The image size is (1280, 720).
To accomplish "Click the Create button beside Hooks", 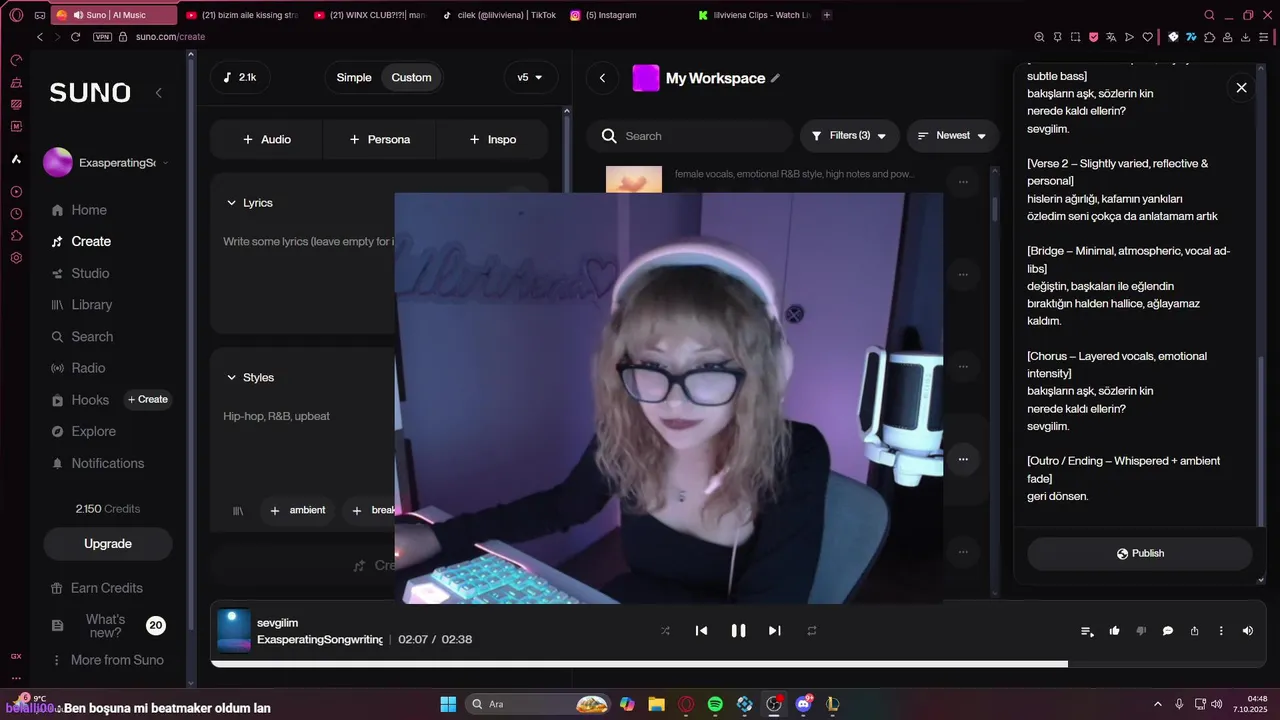I will click(148, 400).
